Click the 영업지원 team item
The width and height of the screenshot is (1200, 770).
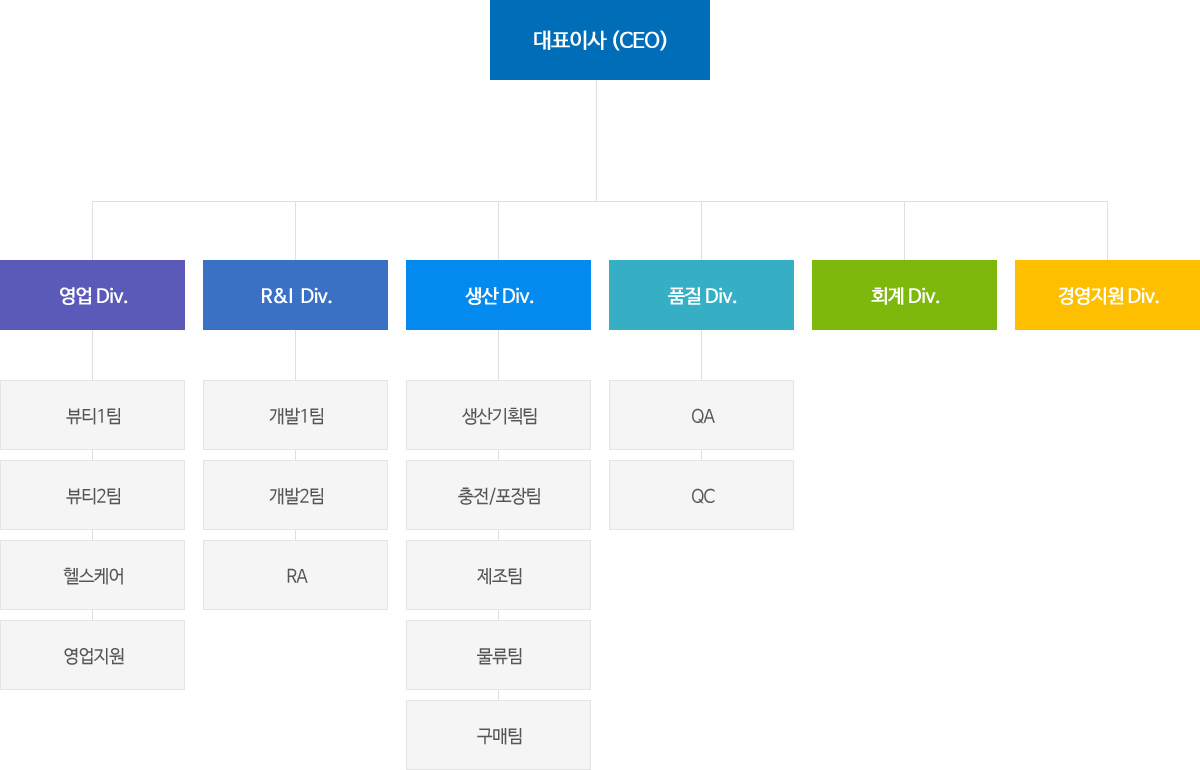pyautogui.click(x=92, y=655)
